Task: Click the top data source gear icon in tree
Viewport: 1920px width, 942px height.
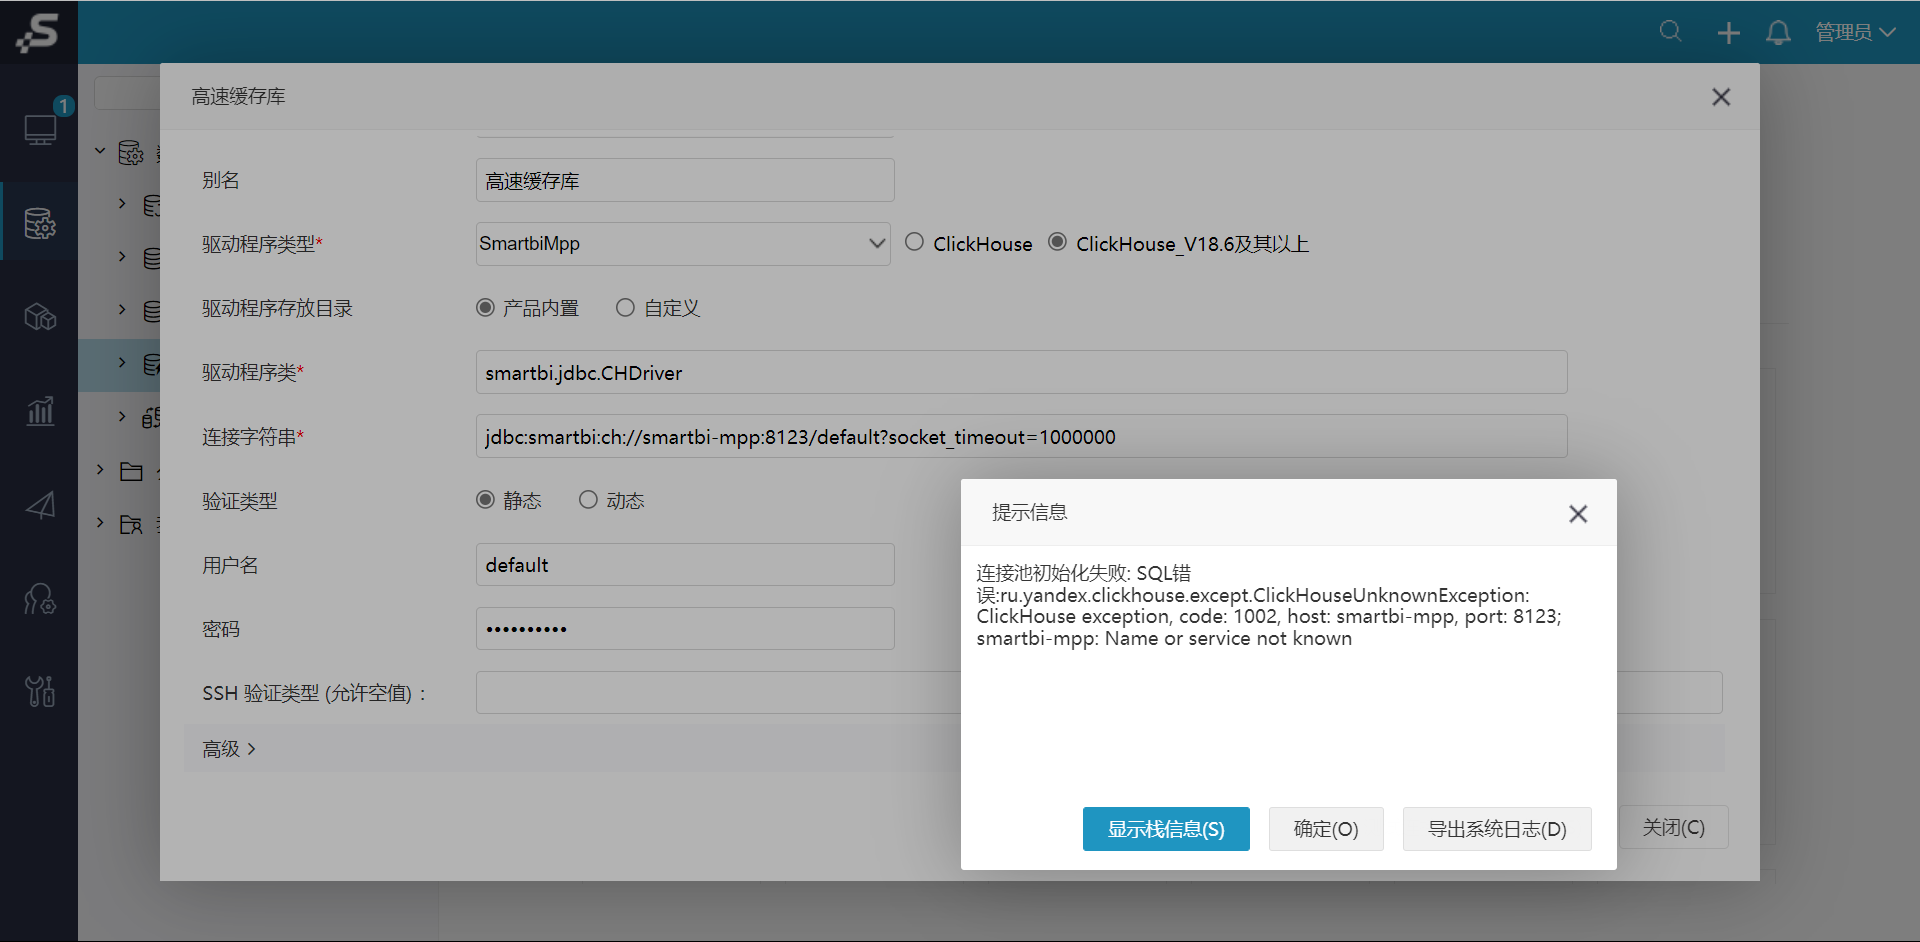Action: pyautogui.click(x=131, y=152)
